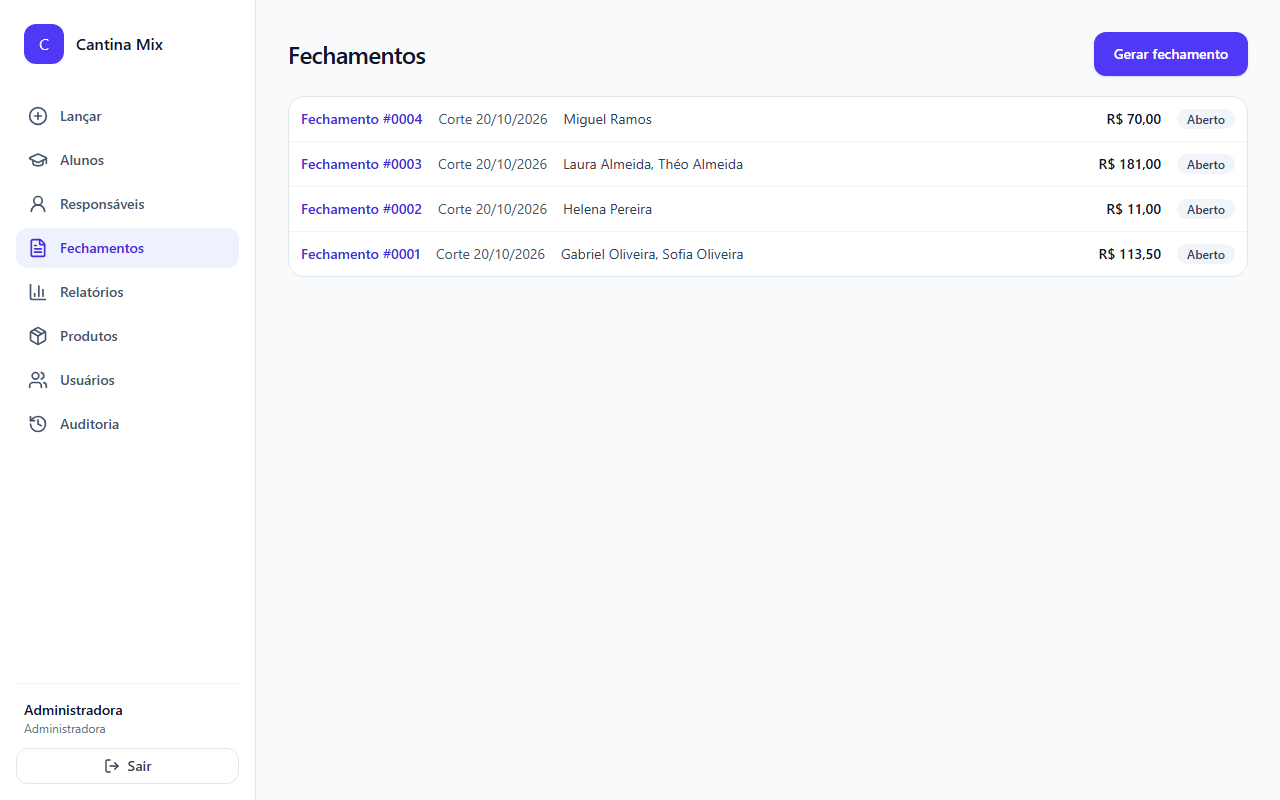
Task: Open the Auditoria page
Action: point(127,424)
